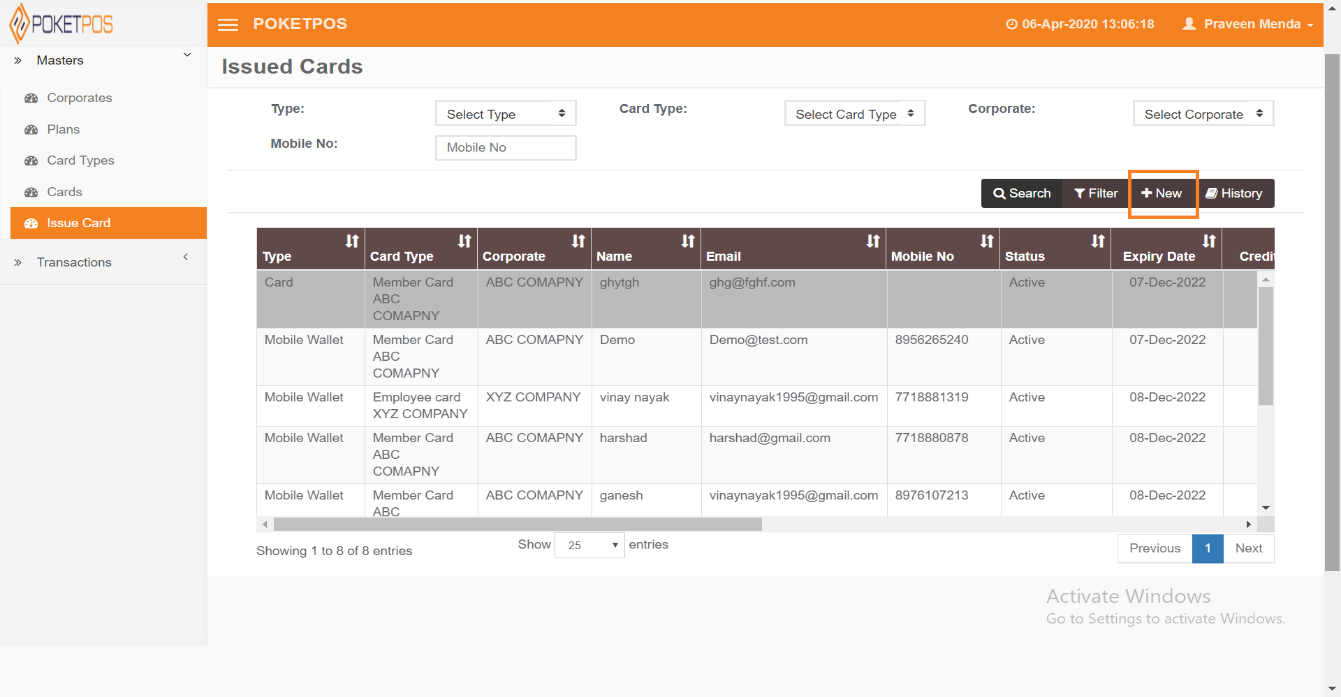Go to the Previous page
This screenshot has width=1341, height=697.
1155,548
